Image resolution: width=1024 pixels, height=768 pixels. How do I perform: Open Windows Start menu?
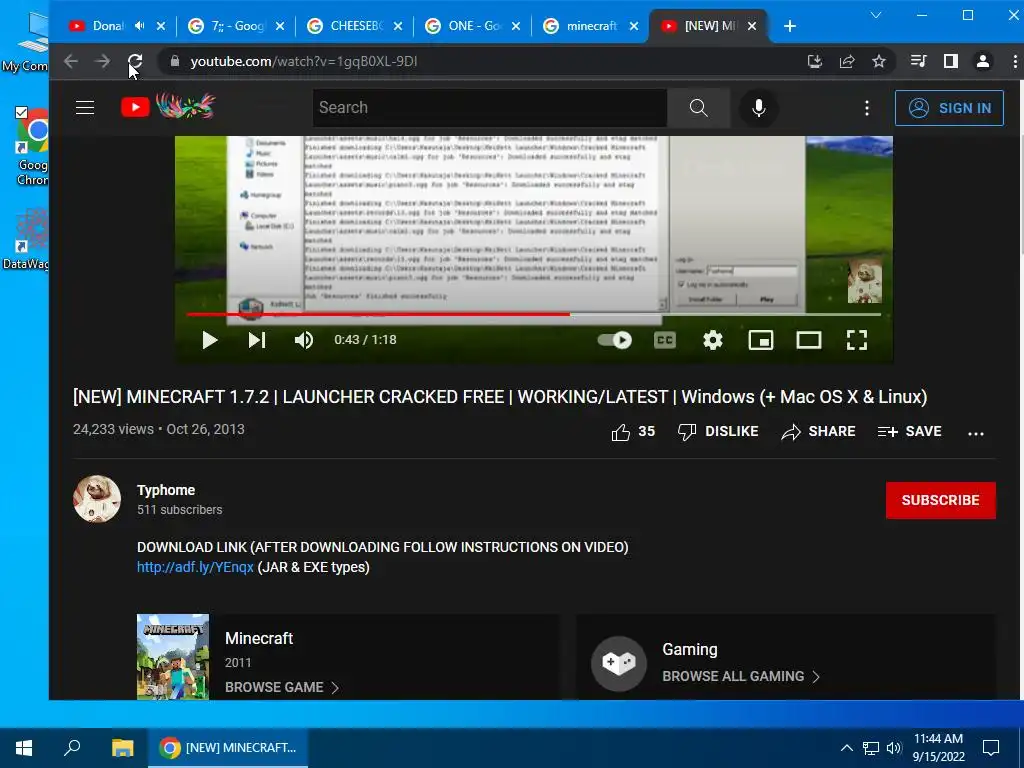[x=24, y=748]
